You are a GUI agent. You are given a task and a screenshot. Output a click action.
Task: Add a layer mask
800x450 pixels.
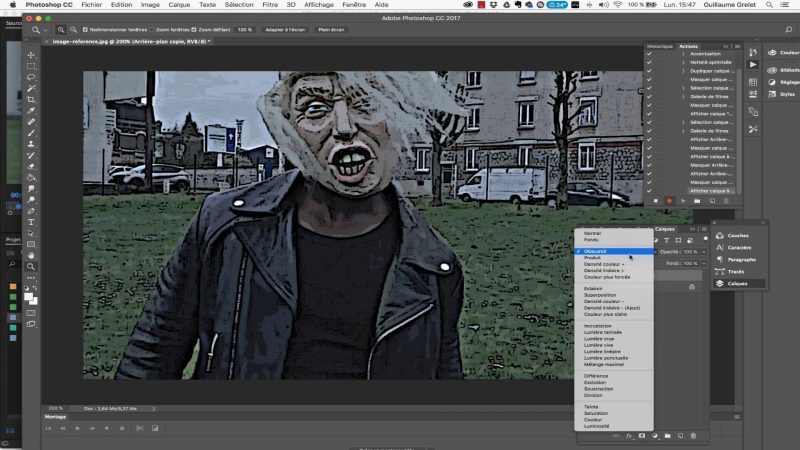[x=642, y=436]
